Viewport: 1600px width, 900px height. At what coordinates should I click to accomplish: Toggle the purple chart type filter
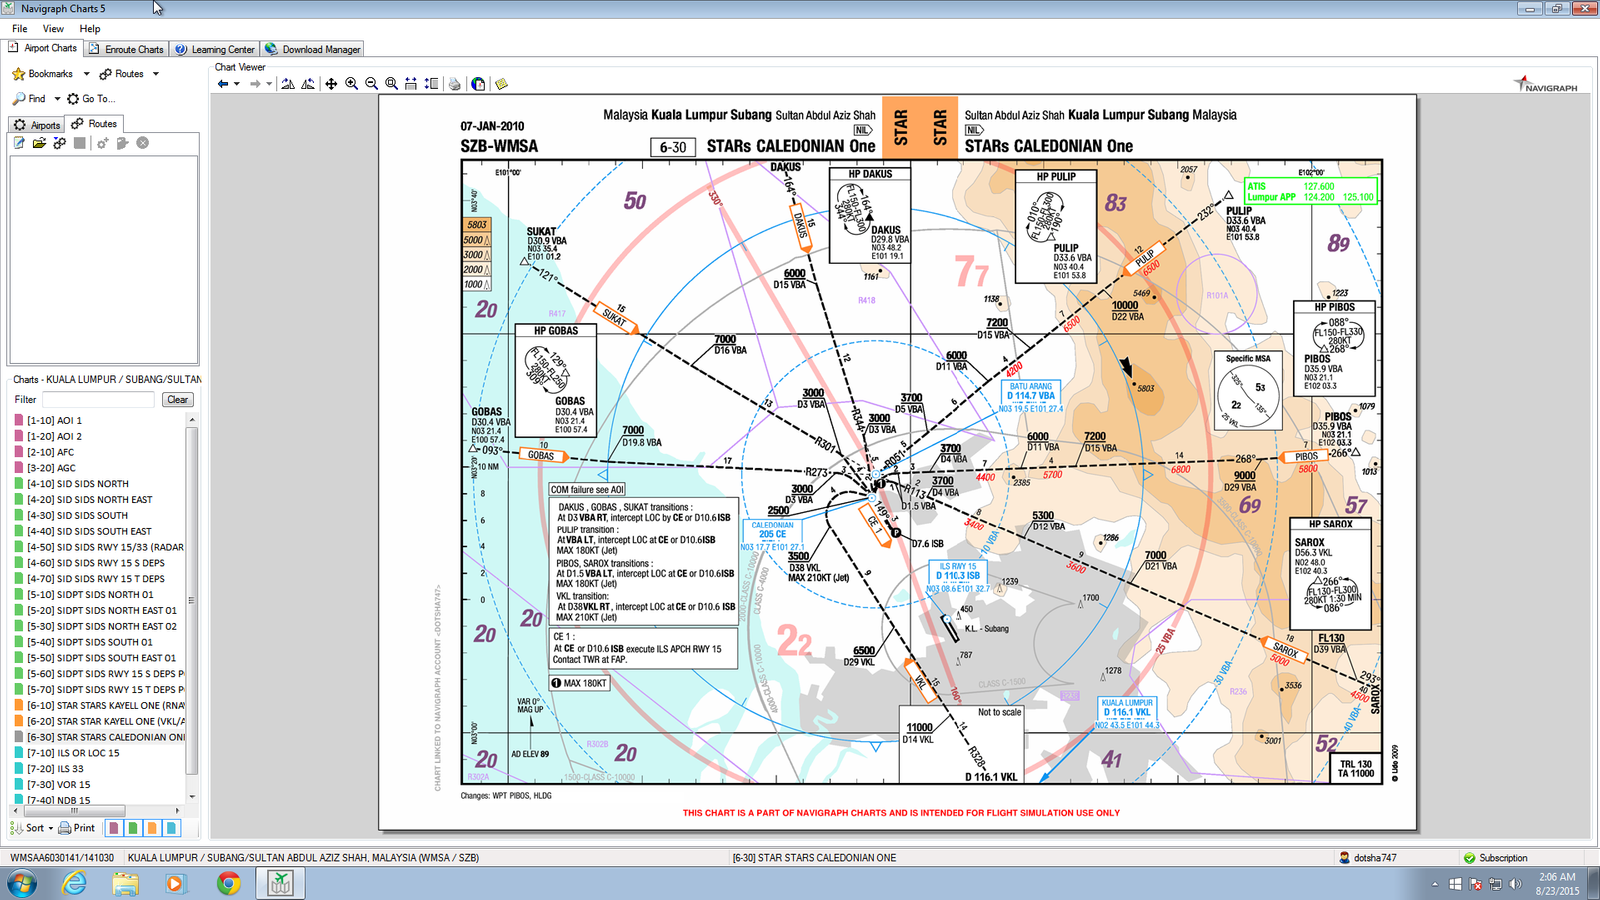coord(114,828)
